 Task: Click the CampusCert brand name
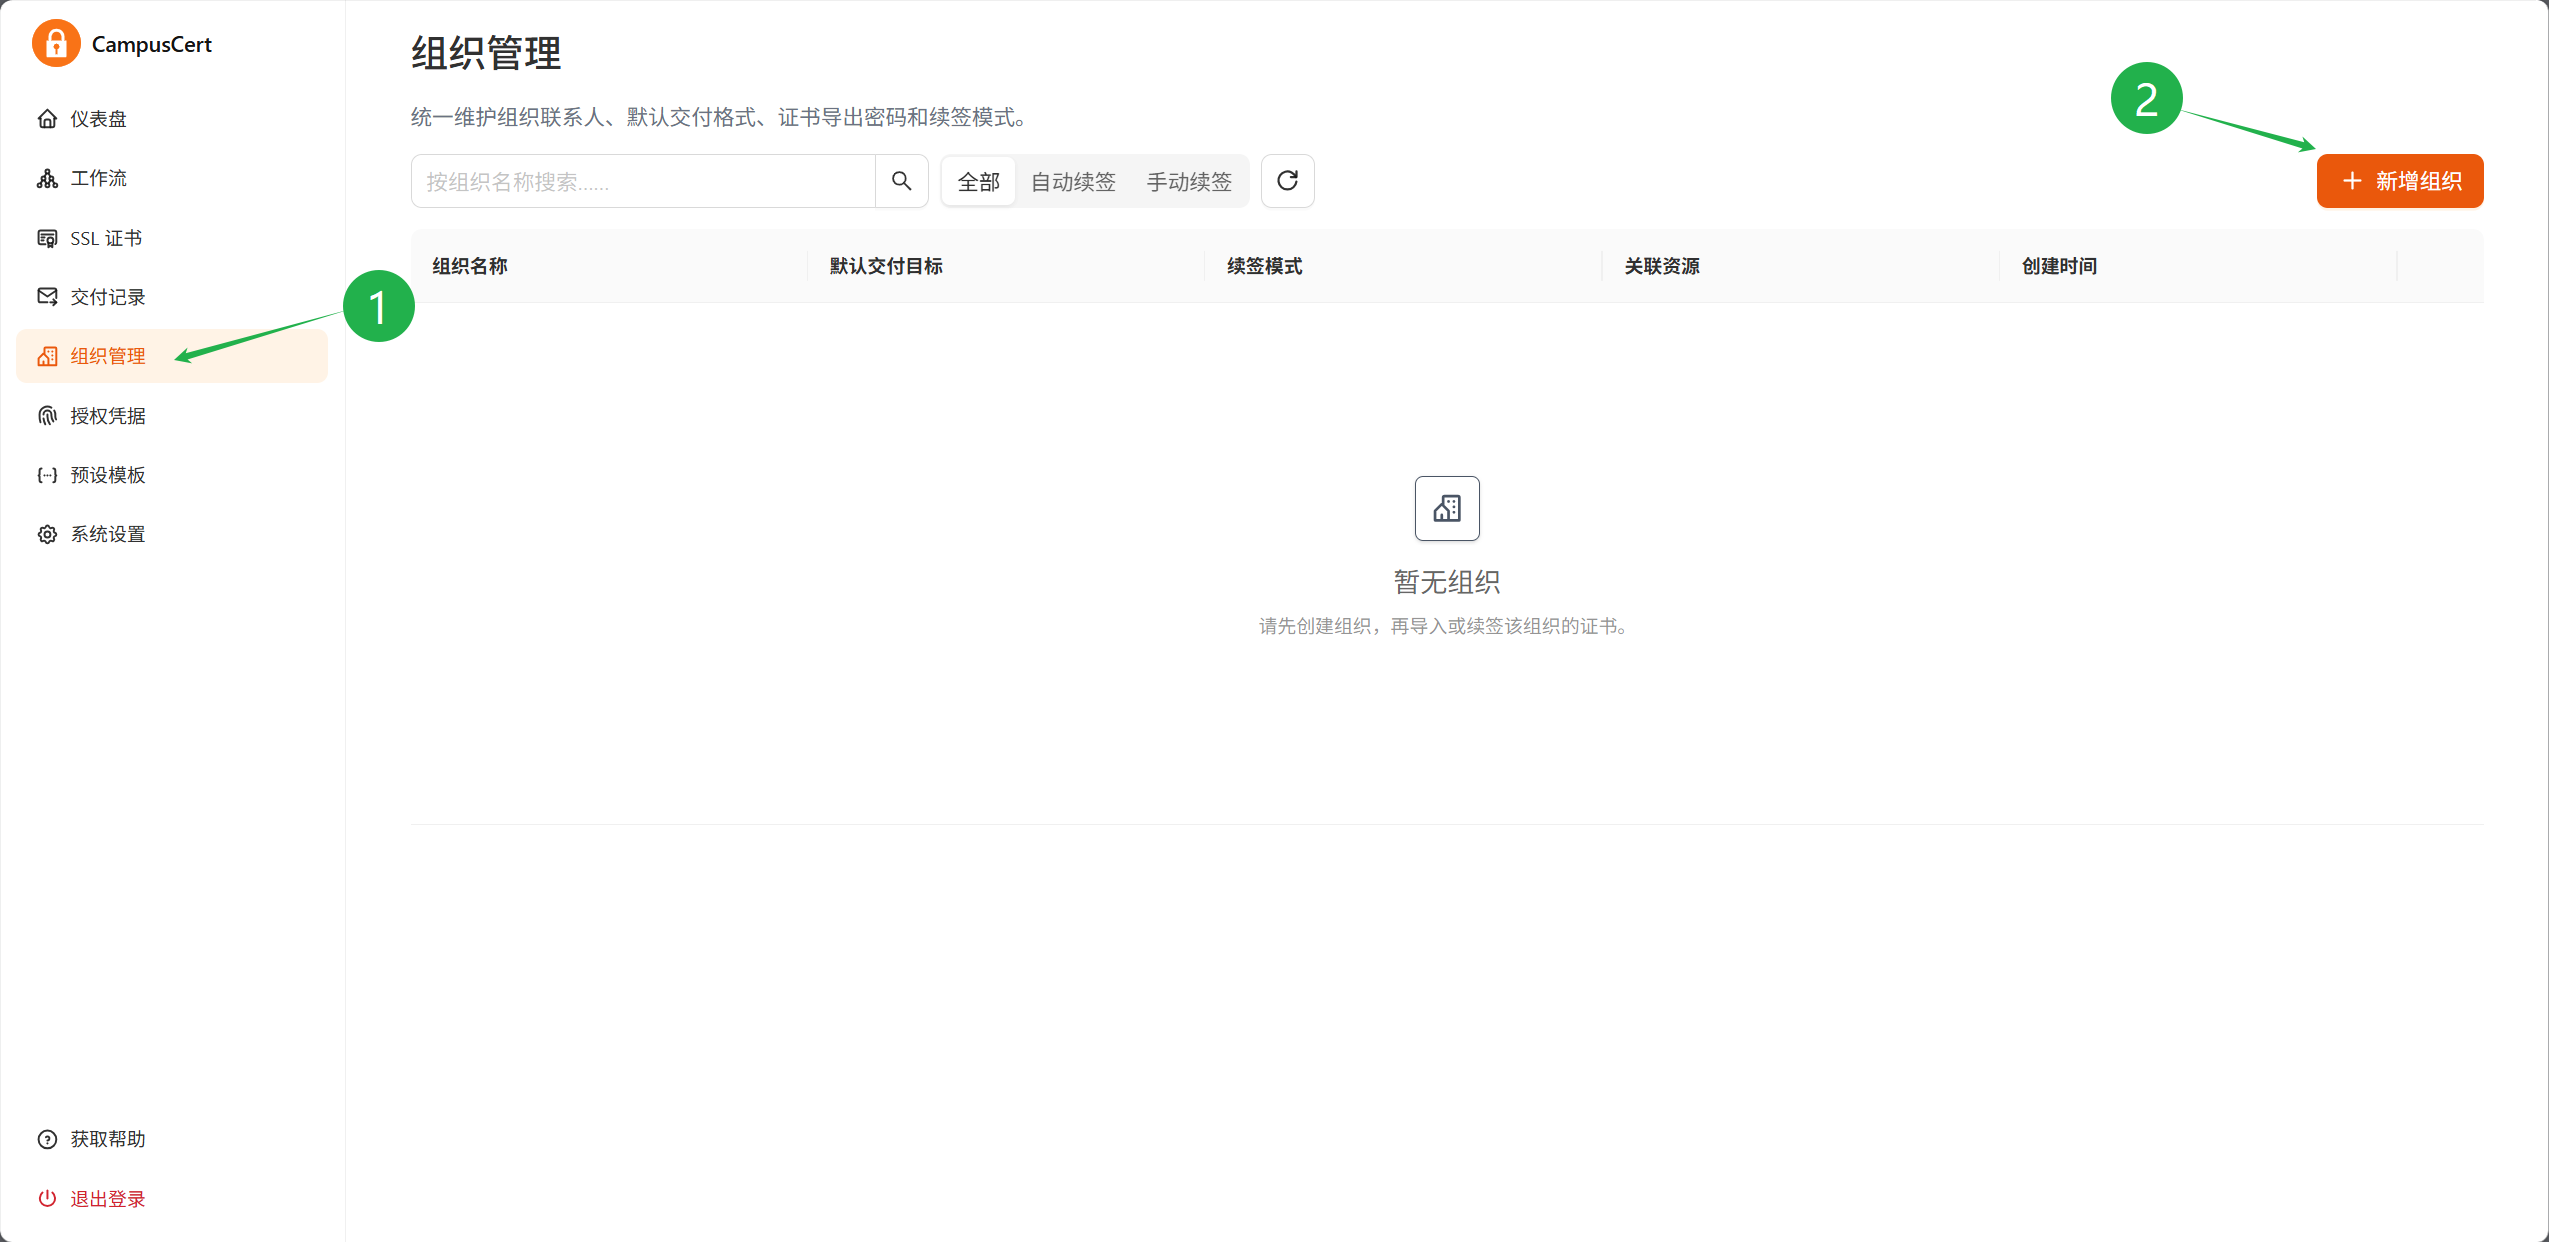point(152,45)
